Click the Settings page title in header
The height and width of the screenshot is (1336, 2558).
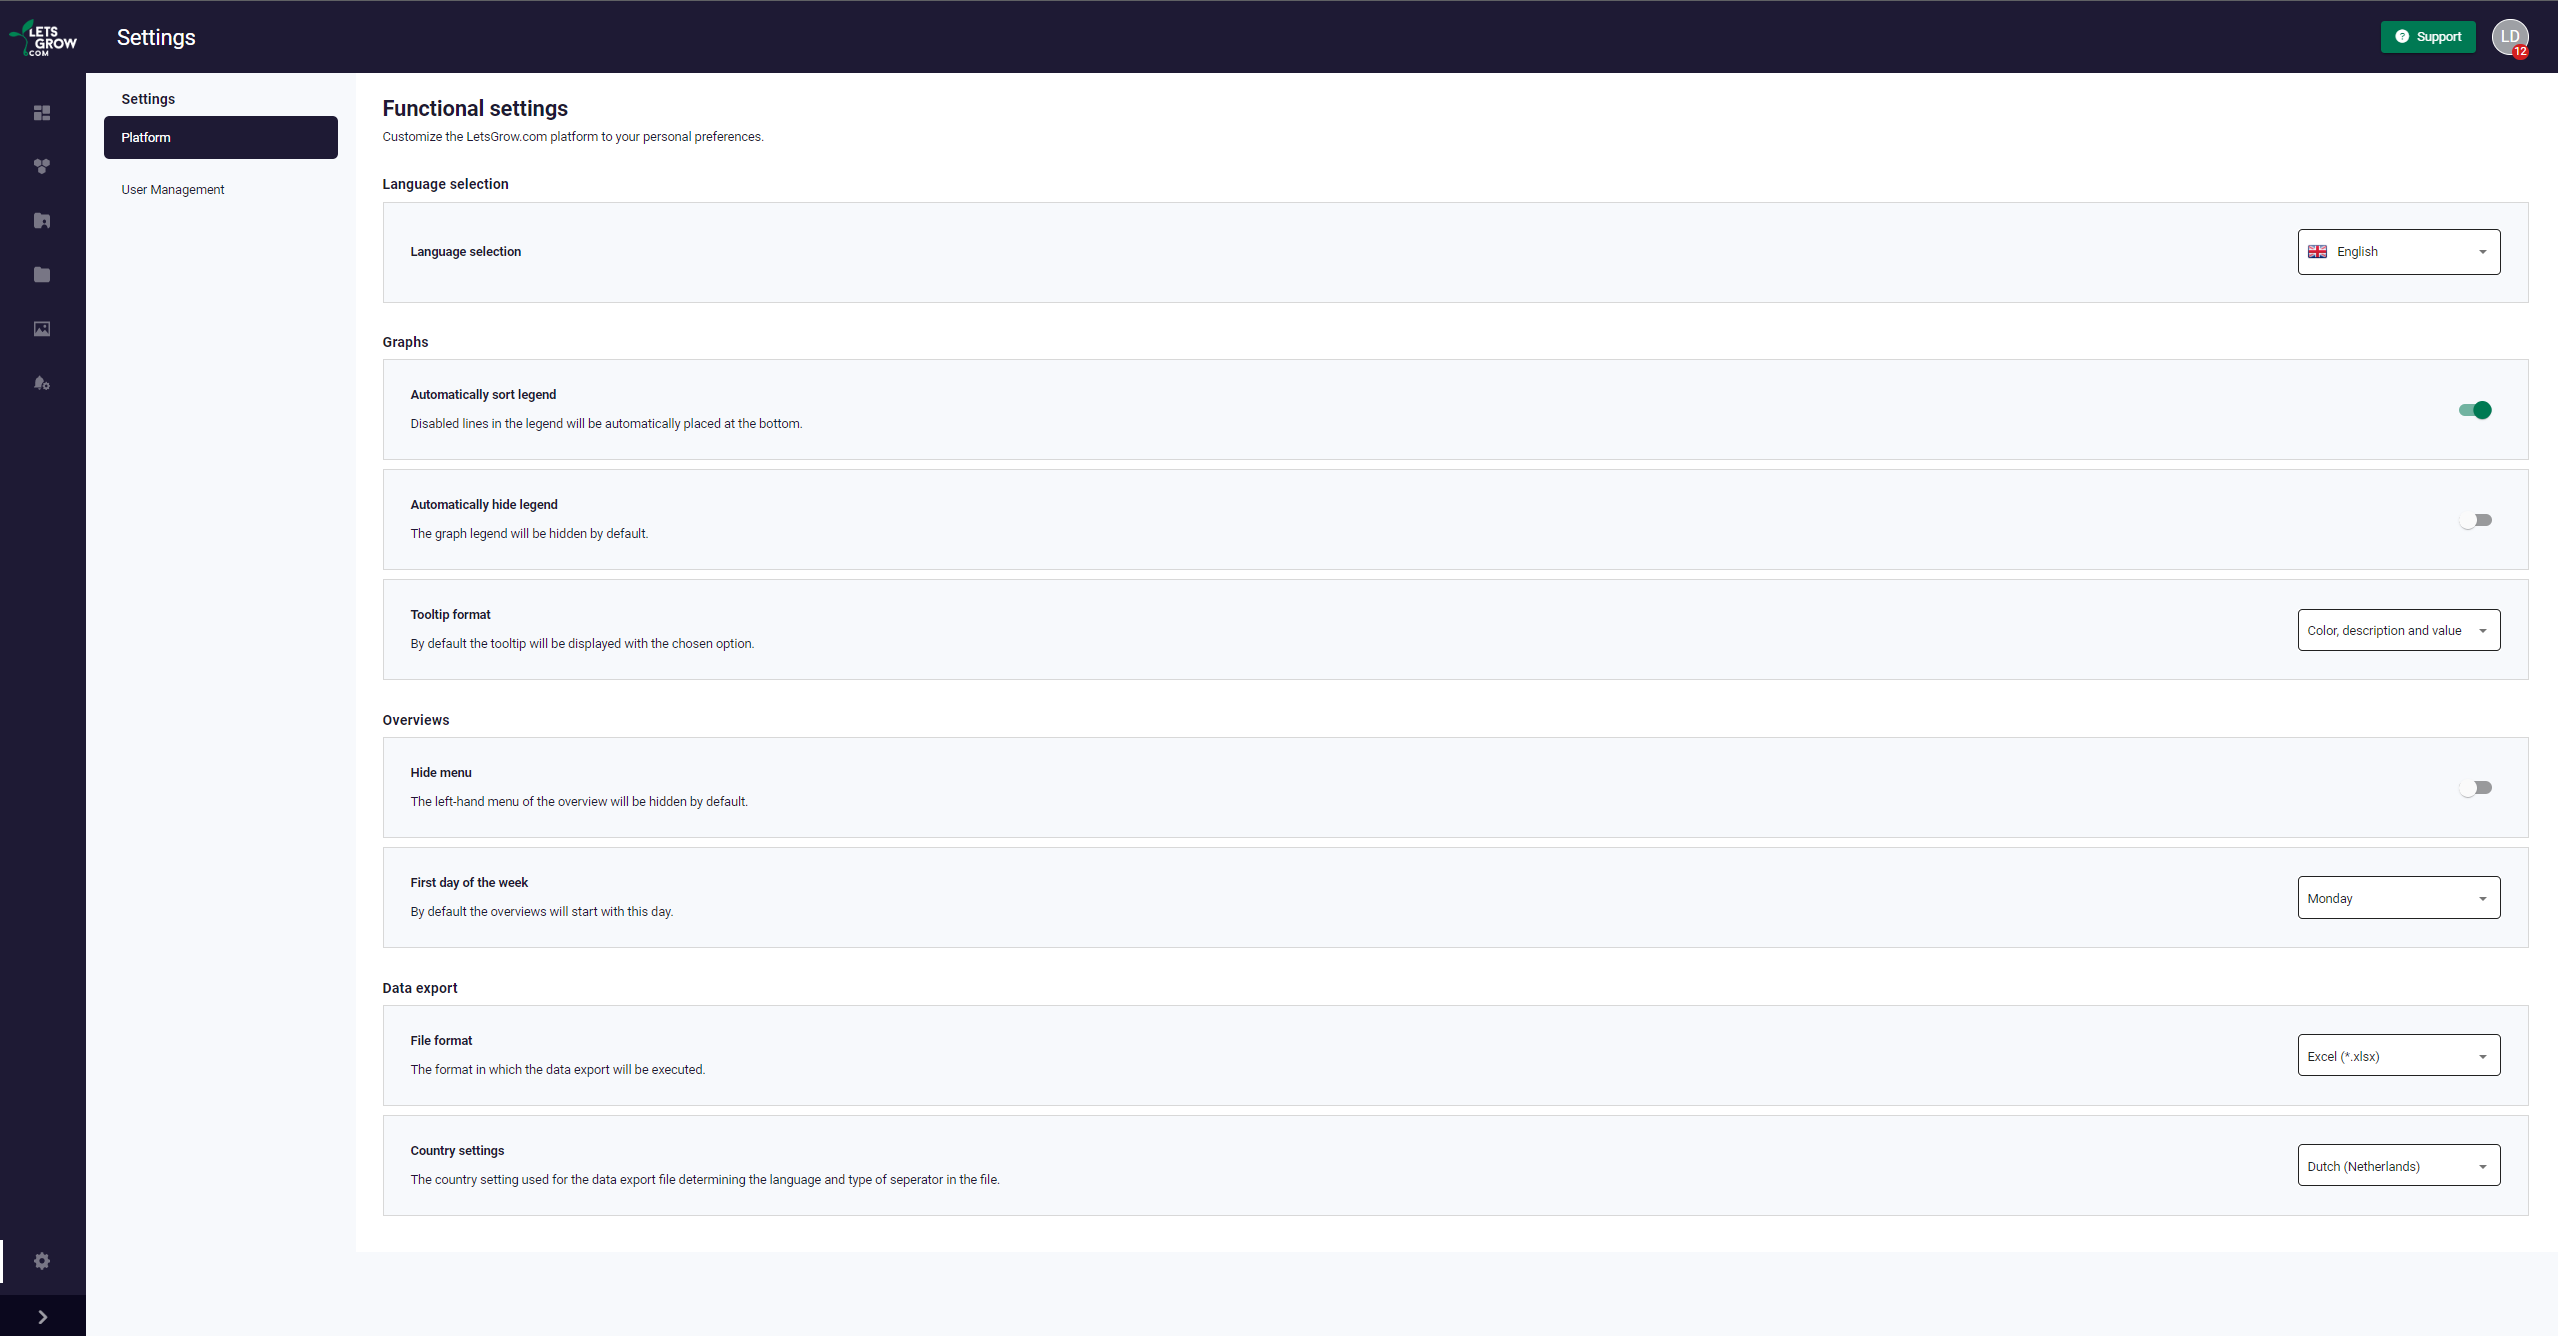(156, 37)
